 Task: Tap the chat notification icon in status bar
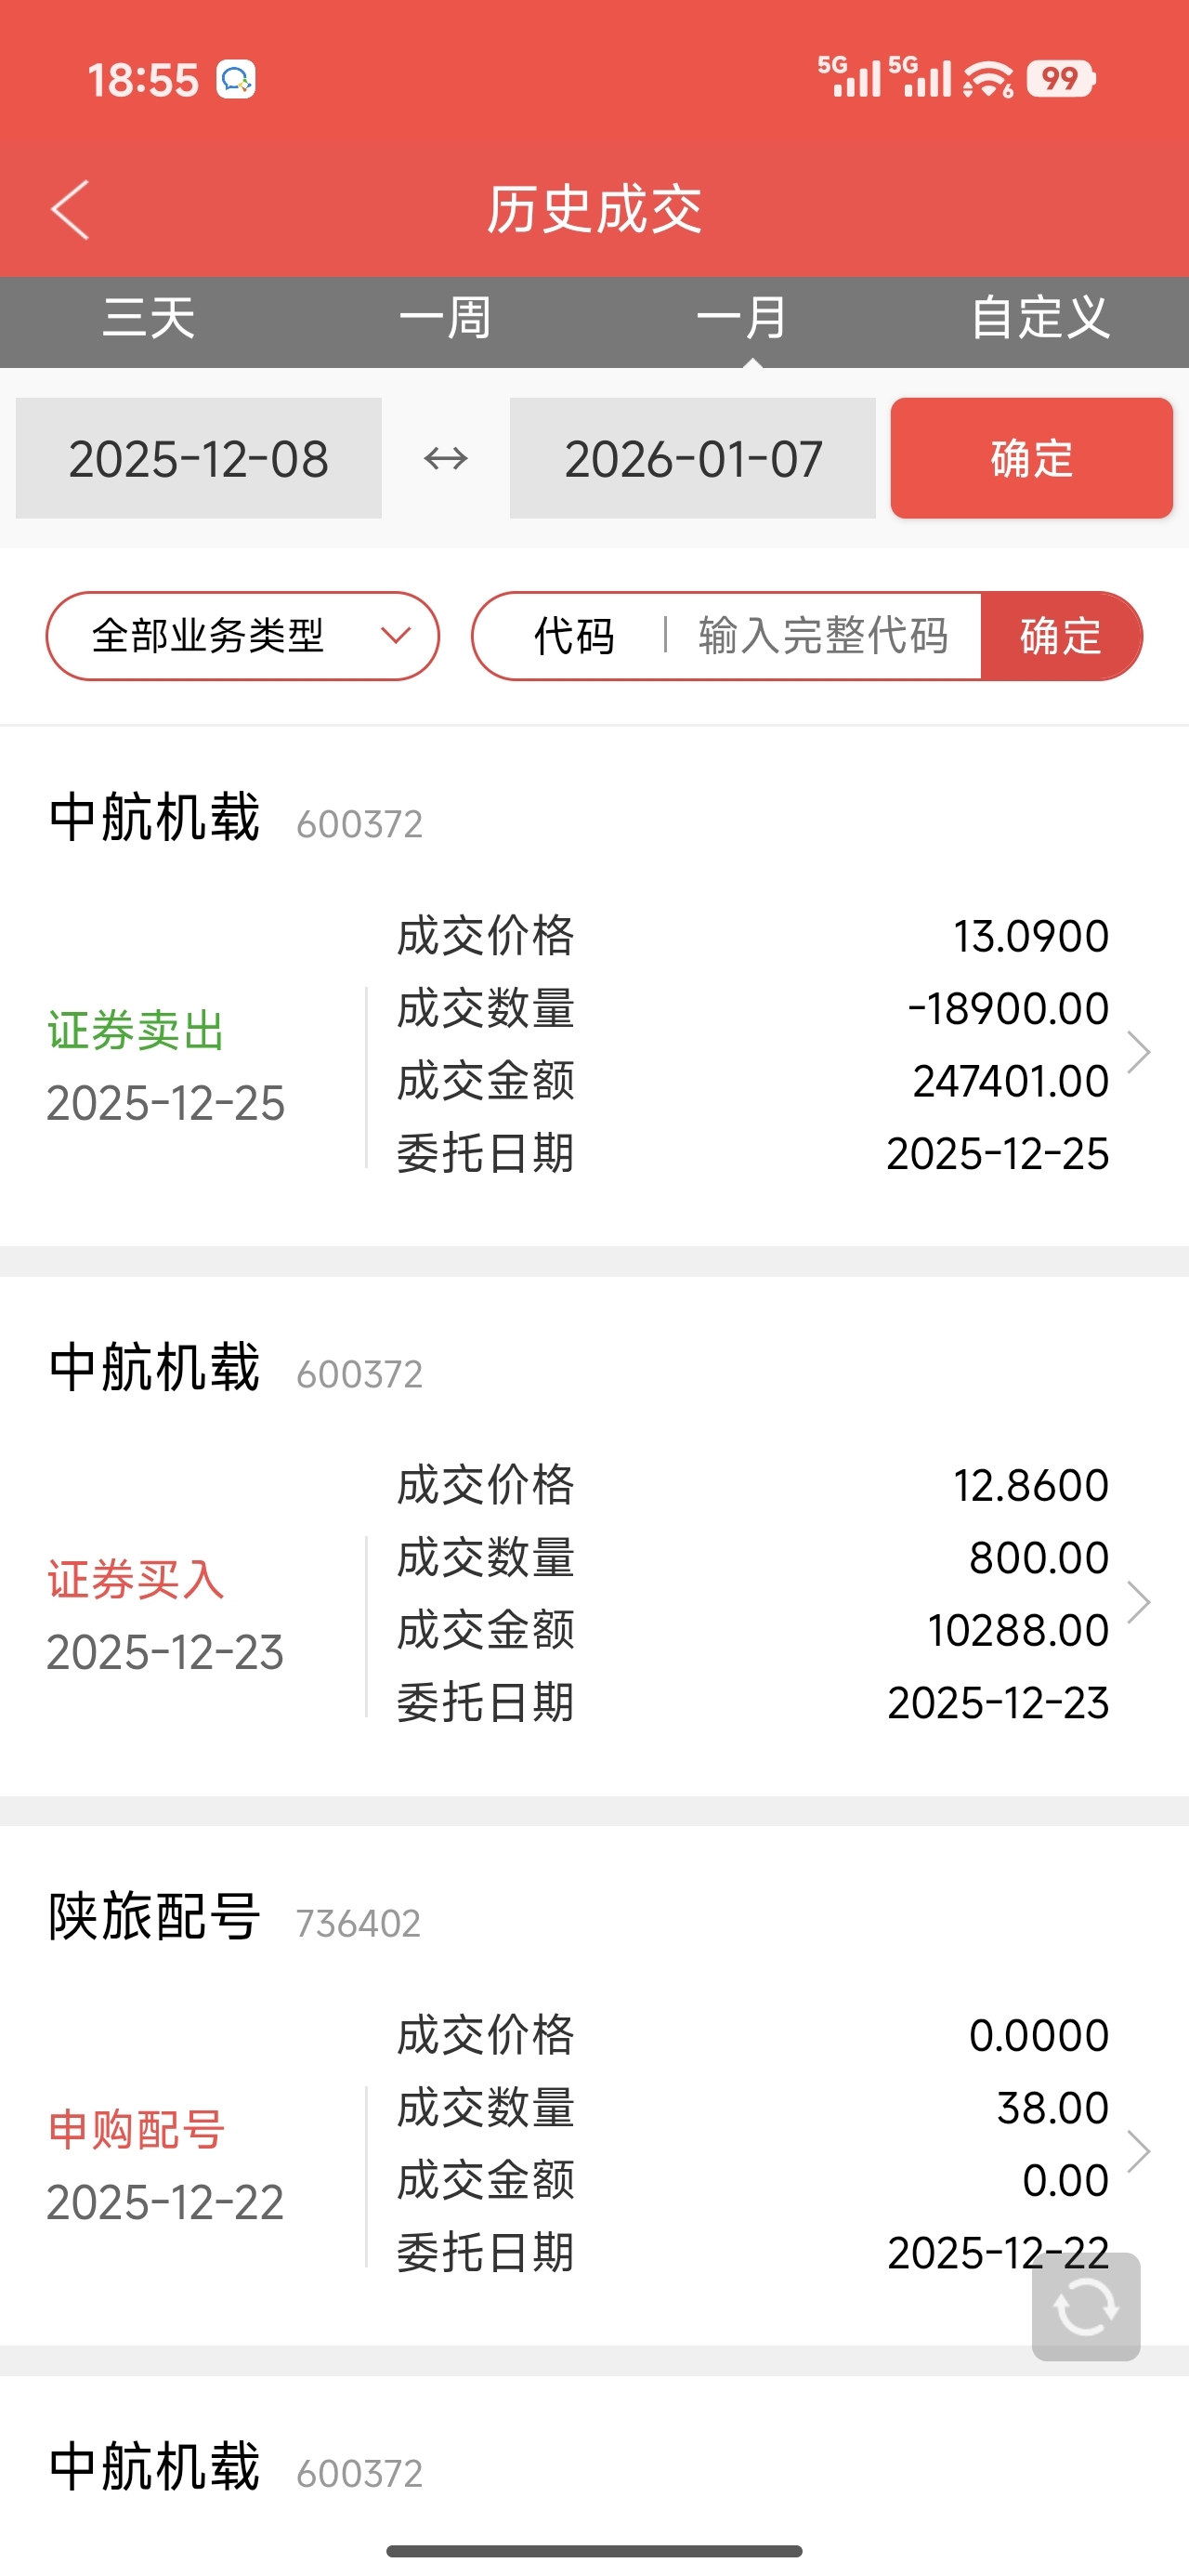[236, 80]
